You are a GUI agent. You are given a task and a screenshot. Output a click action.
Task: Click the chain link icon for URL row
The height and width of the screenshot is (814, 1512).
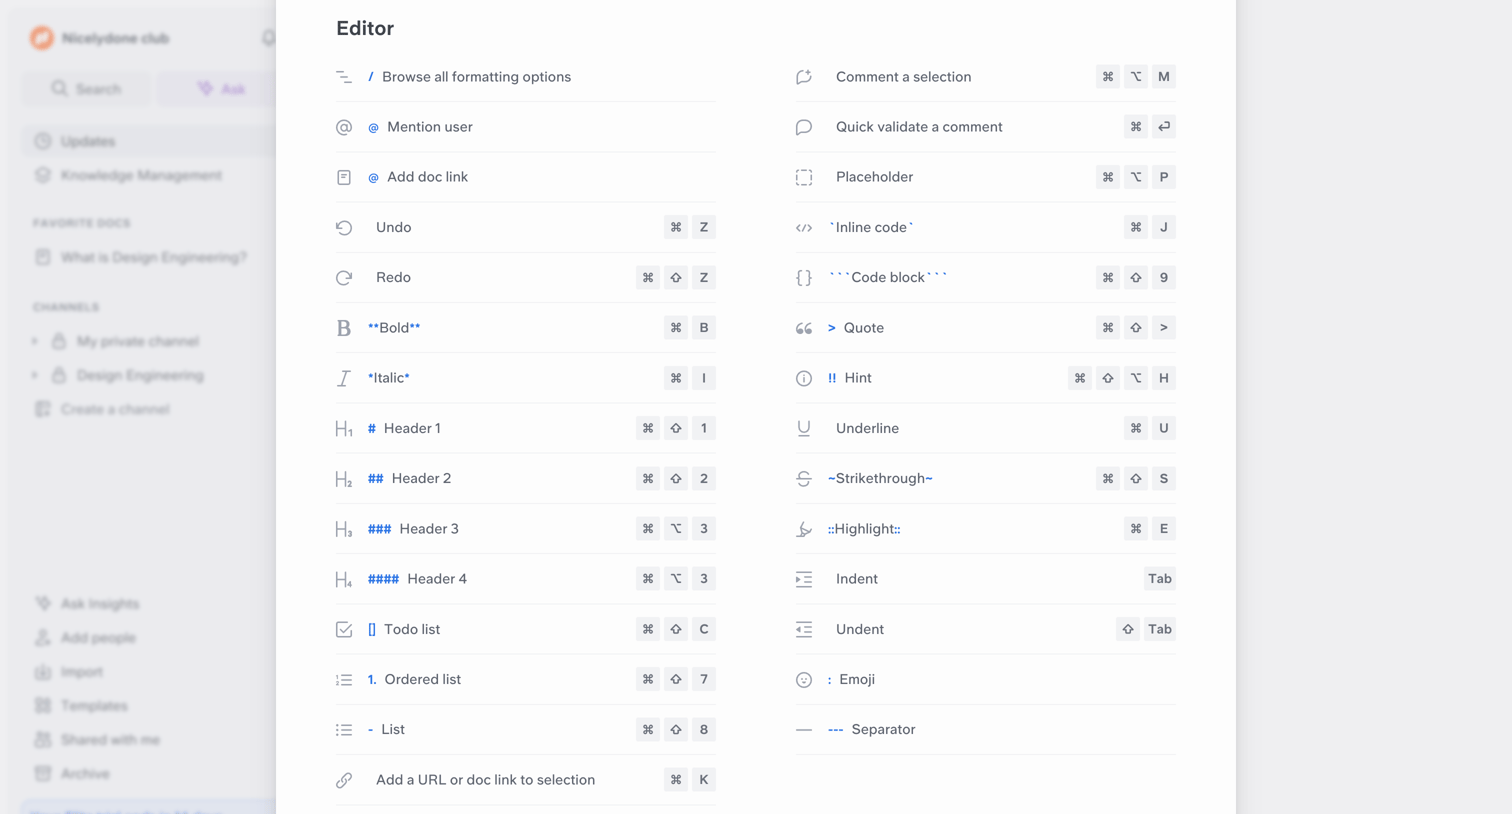tap(344, 780)
